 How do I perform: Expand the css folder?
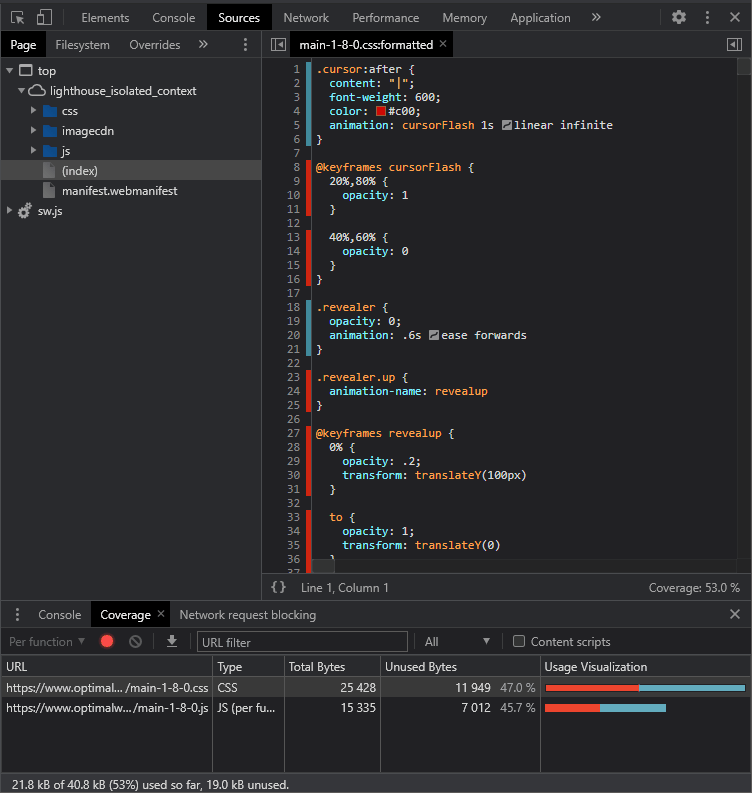click(x=34, y=111)
